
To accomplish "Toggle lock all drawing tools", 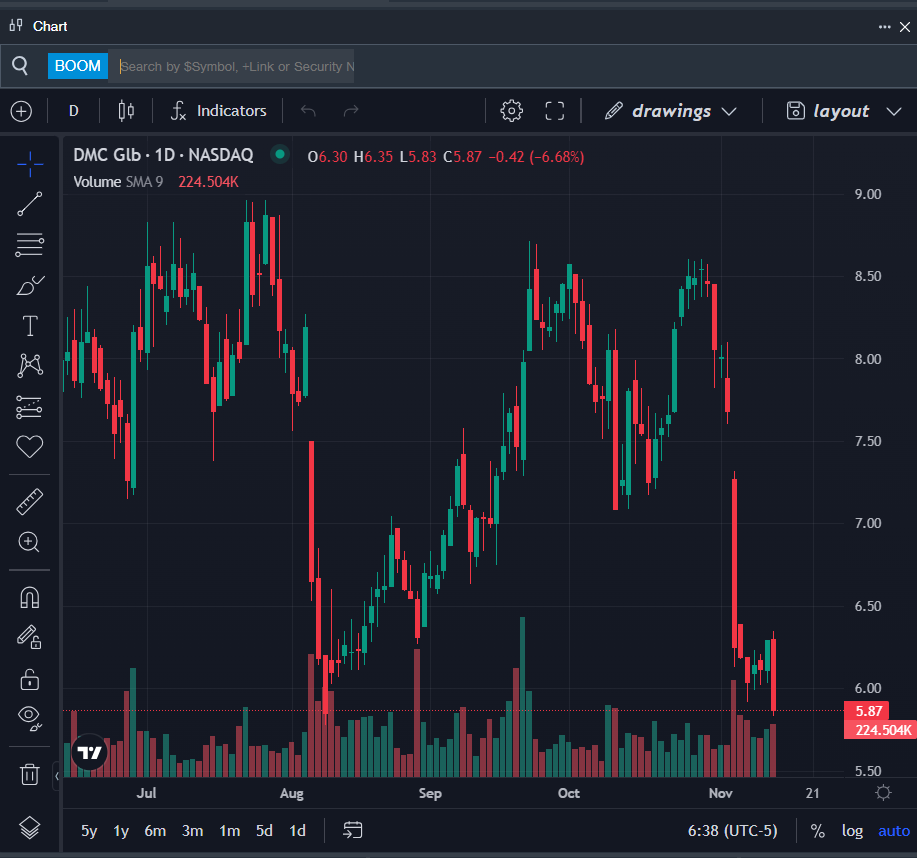I will 30,680.
